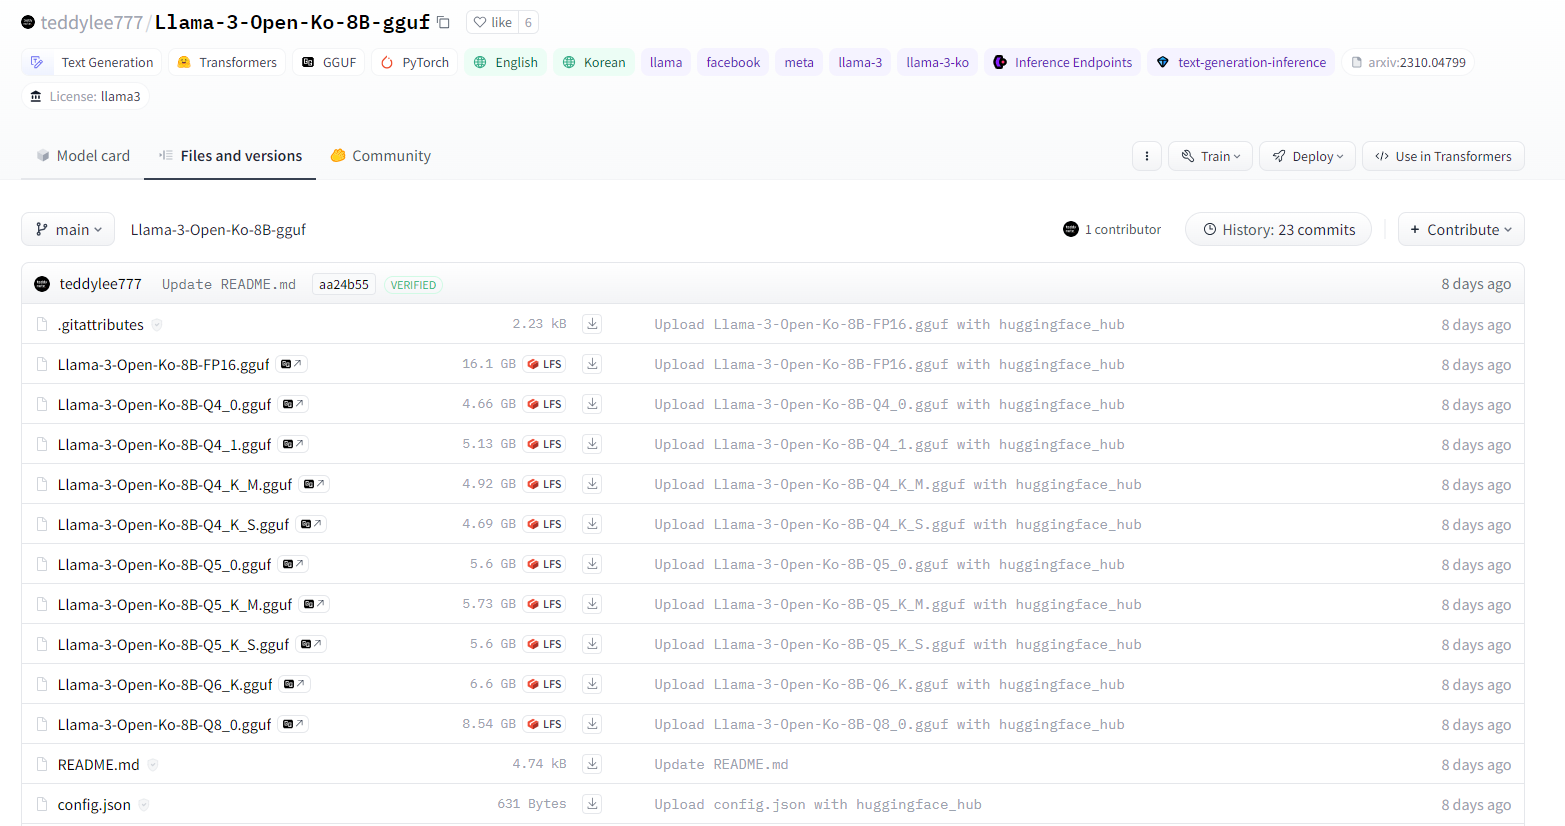Viewport: 1565px width, 826px height.
Task: Download Llama-3-Open-Ko-8B-Q8_0.gguf
Action: [592, 724]
